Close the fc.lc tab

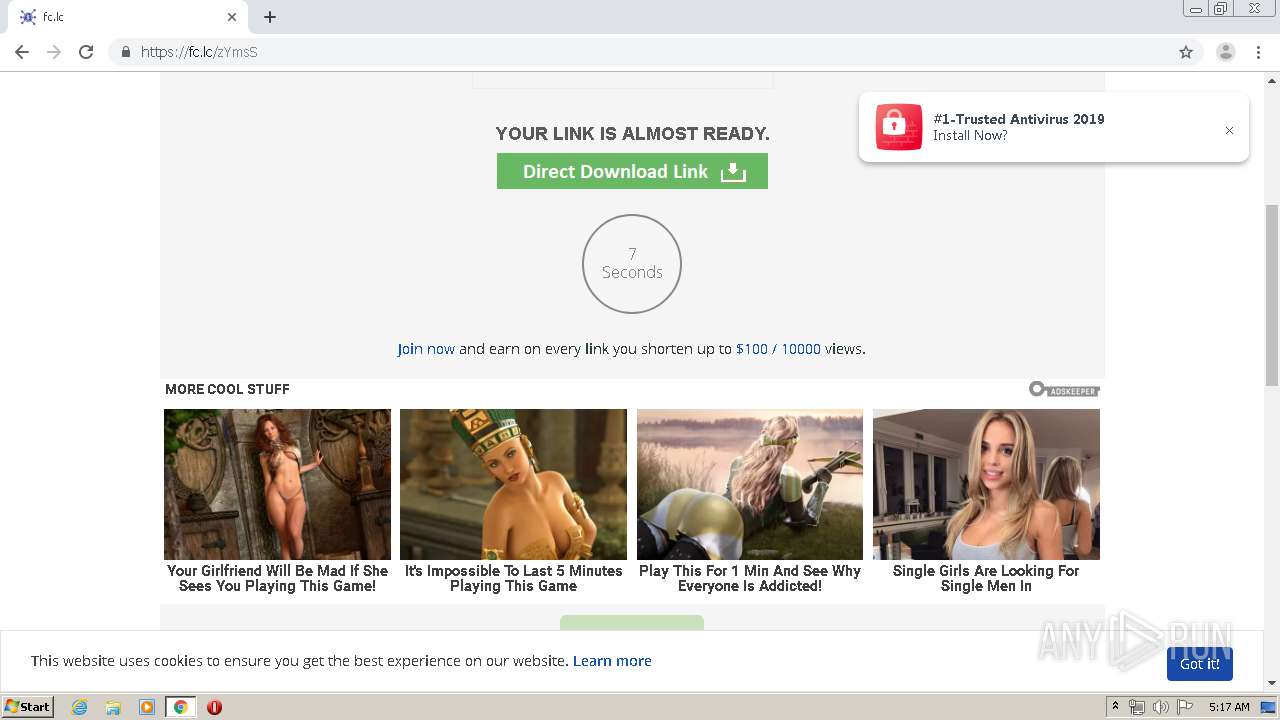coord(232,17)
